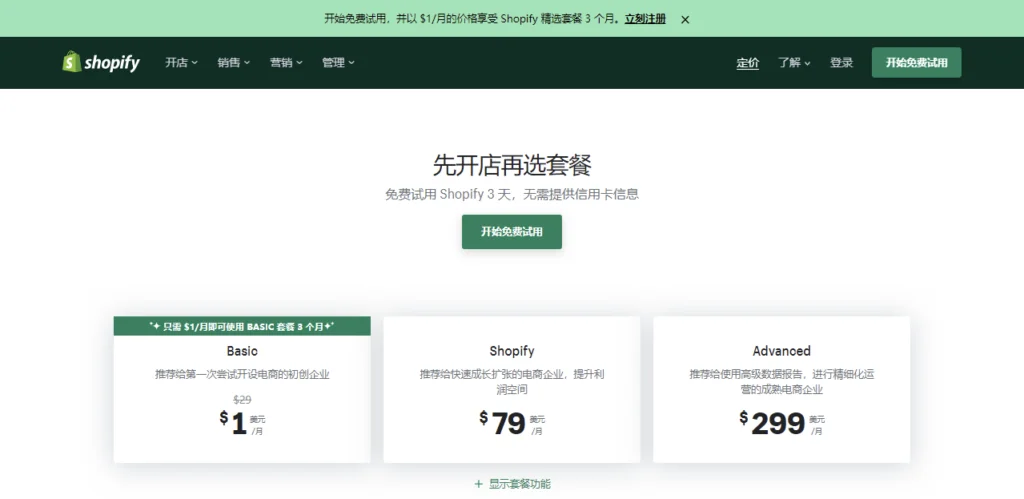Click the center 开始免费试用 button below the headline
This screenshot has height=499, width=1024.
(512, 232)
